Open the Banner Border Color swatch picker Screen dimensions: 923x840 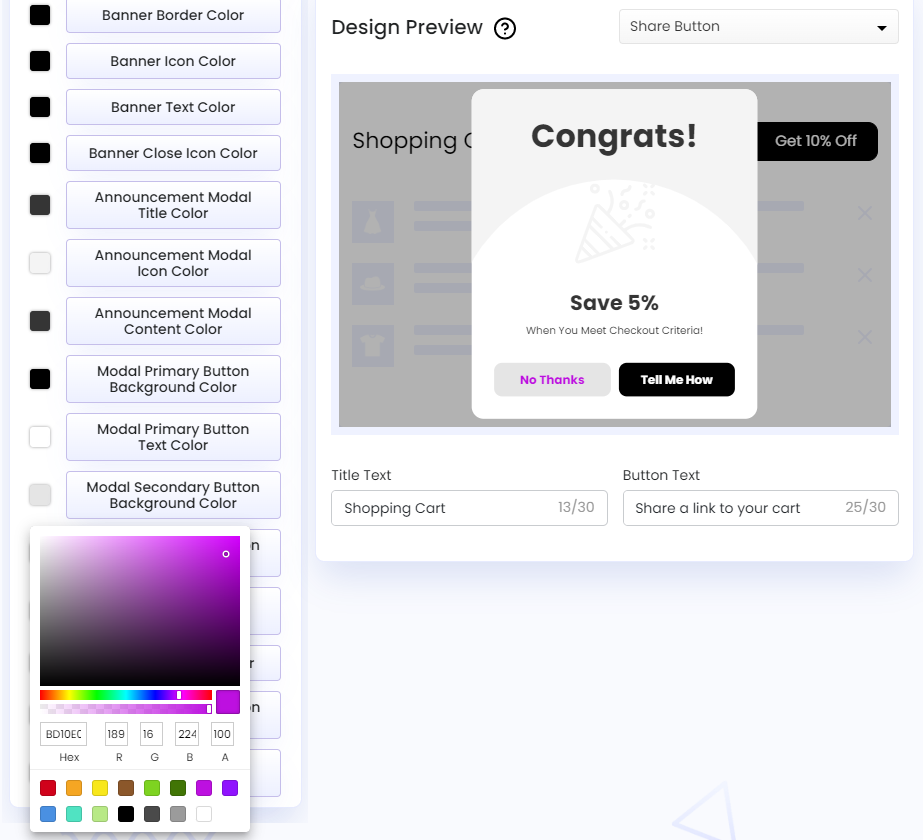pos(39,15)
